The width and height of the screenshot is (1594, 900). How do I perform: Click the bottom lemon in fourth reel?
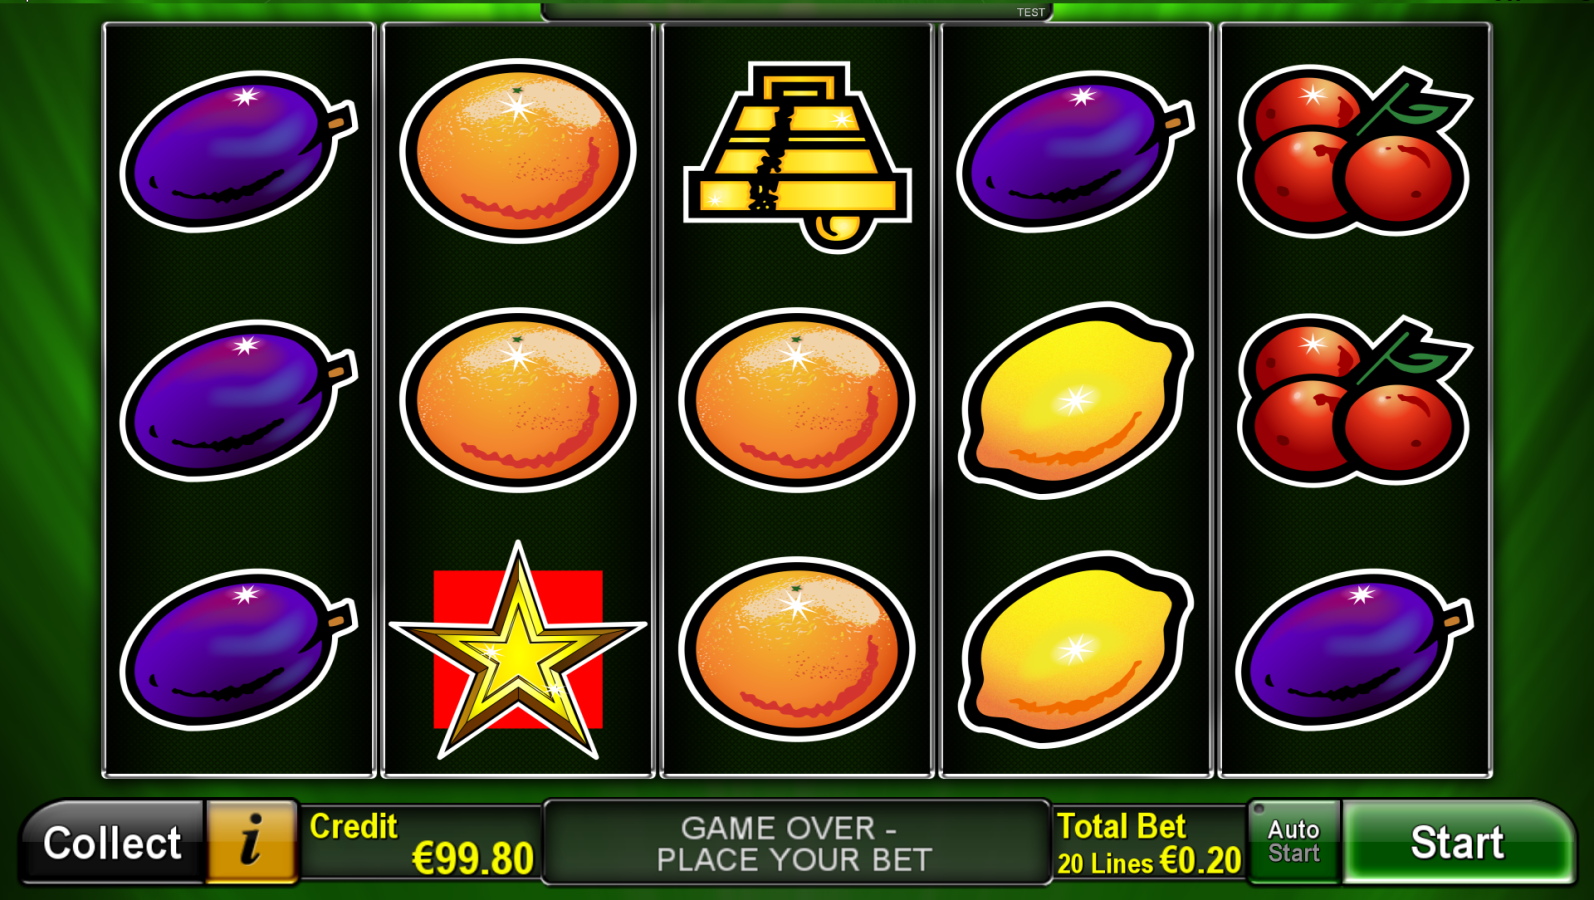[x=1076, y=650]
